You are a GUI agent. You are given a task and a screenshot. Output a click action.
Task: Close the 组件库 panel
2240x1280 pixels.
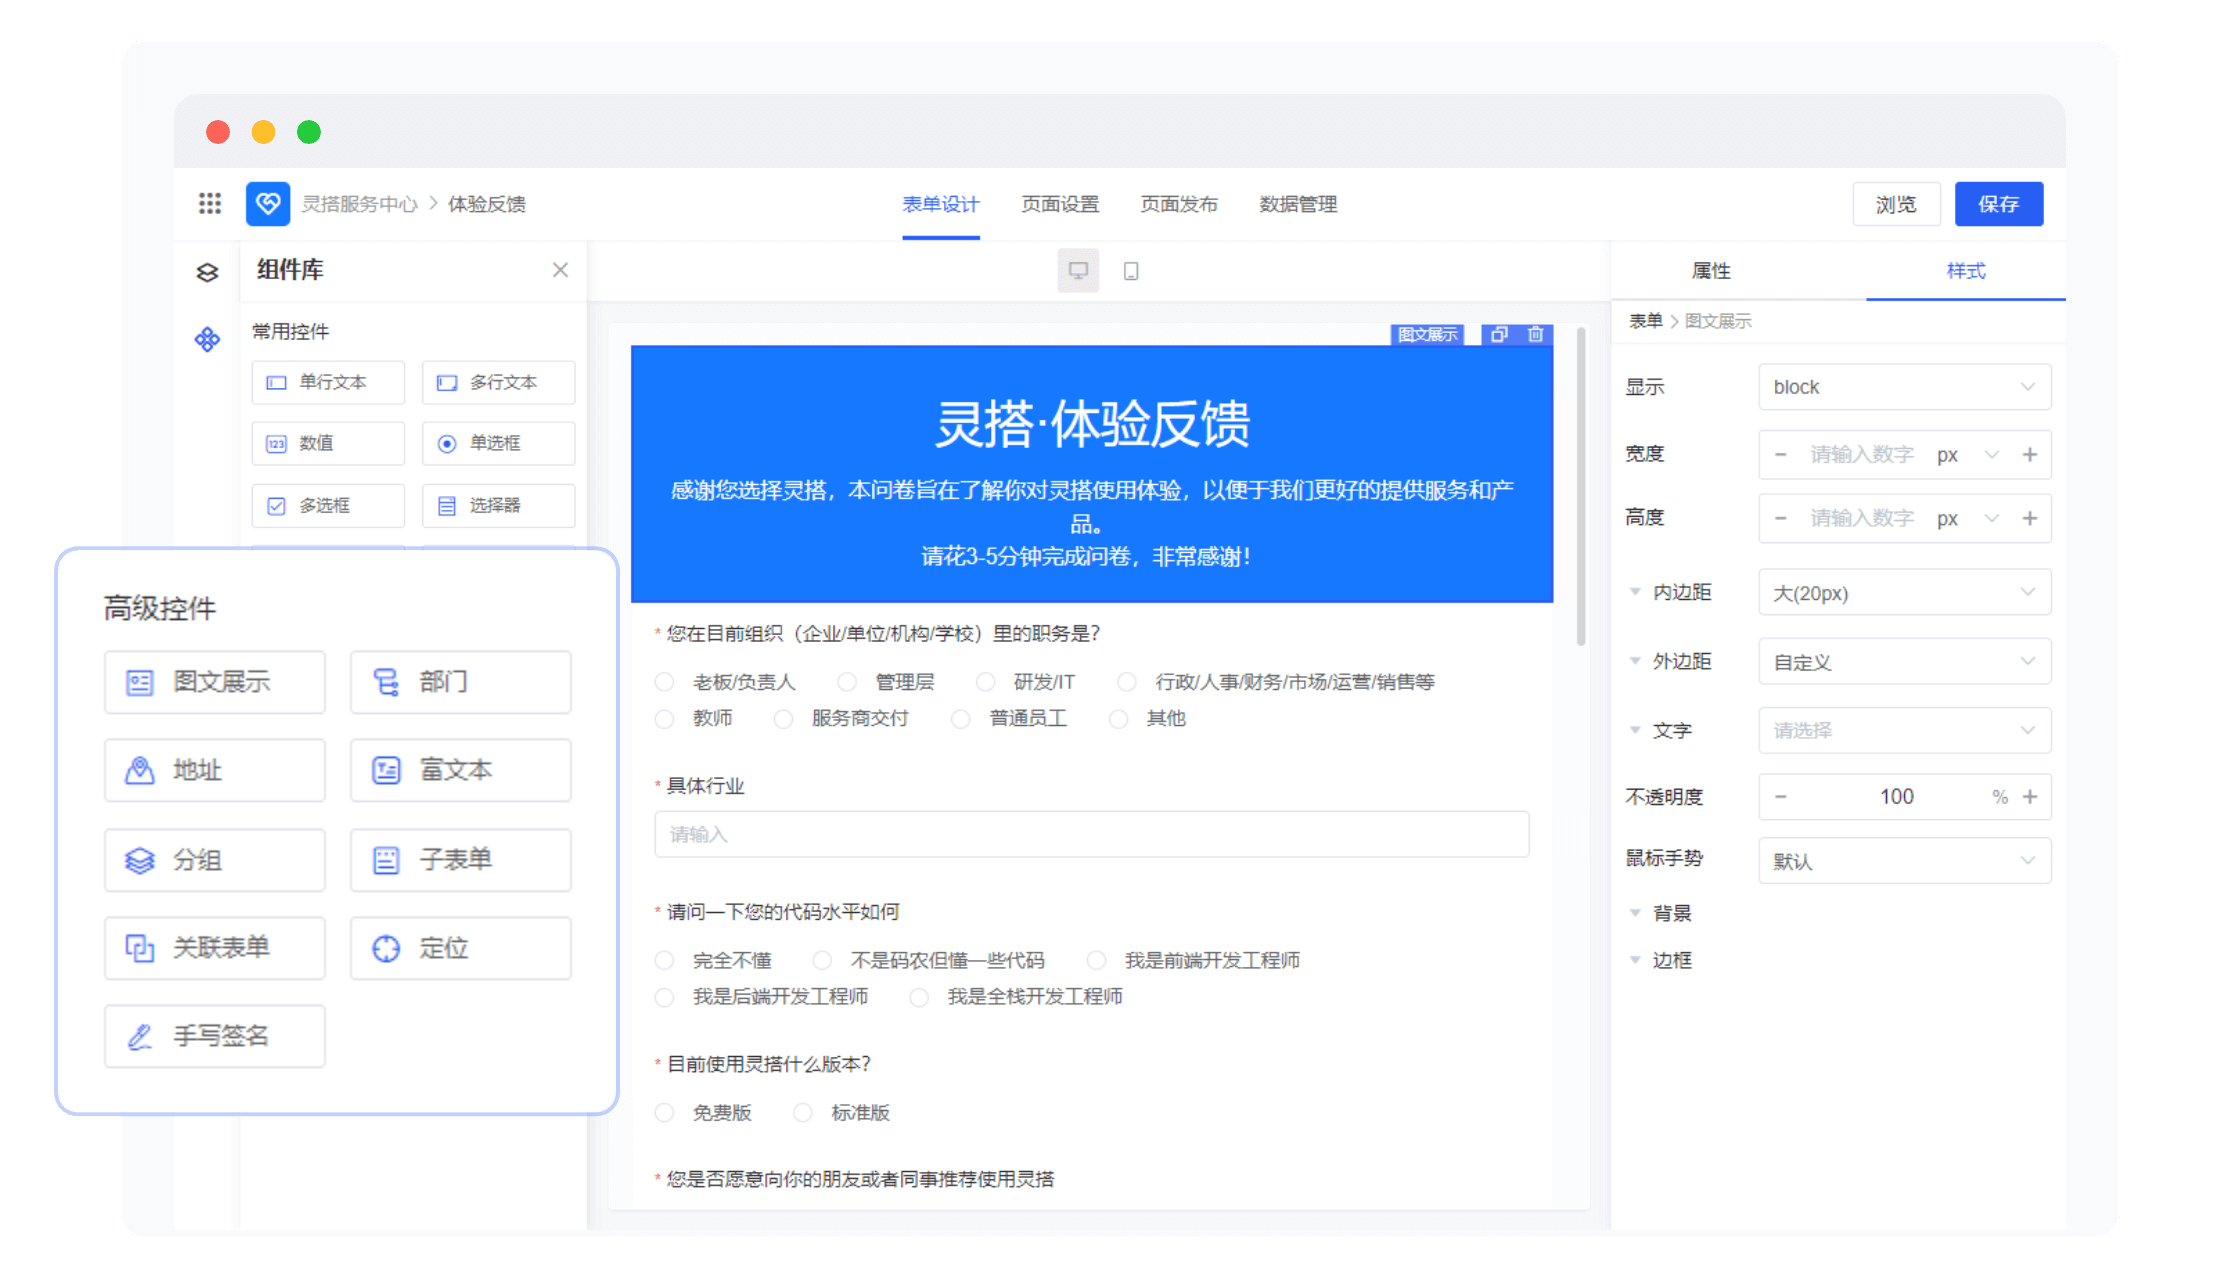(x=560, y=270)
